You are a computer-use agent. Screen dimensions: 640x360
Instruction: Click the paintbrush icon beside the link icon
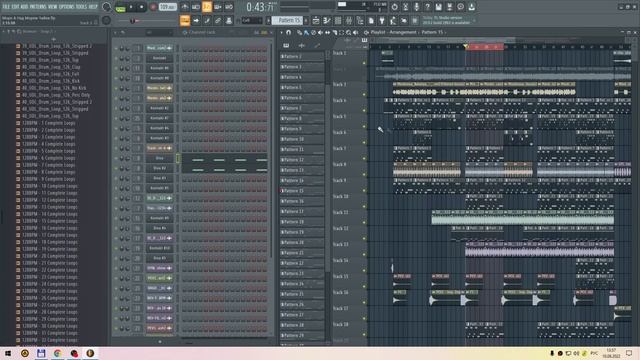(x=207, y=20)
